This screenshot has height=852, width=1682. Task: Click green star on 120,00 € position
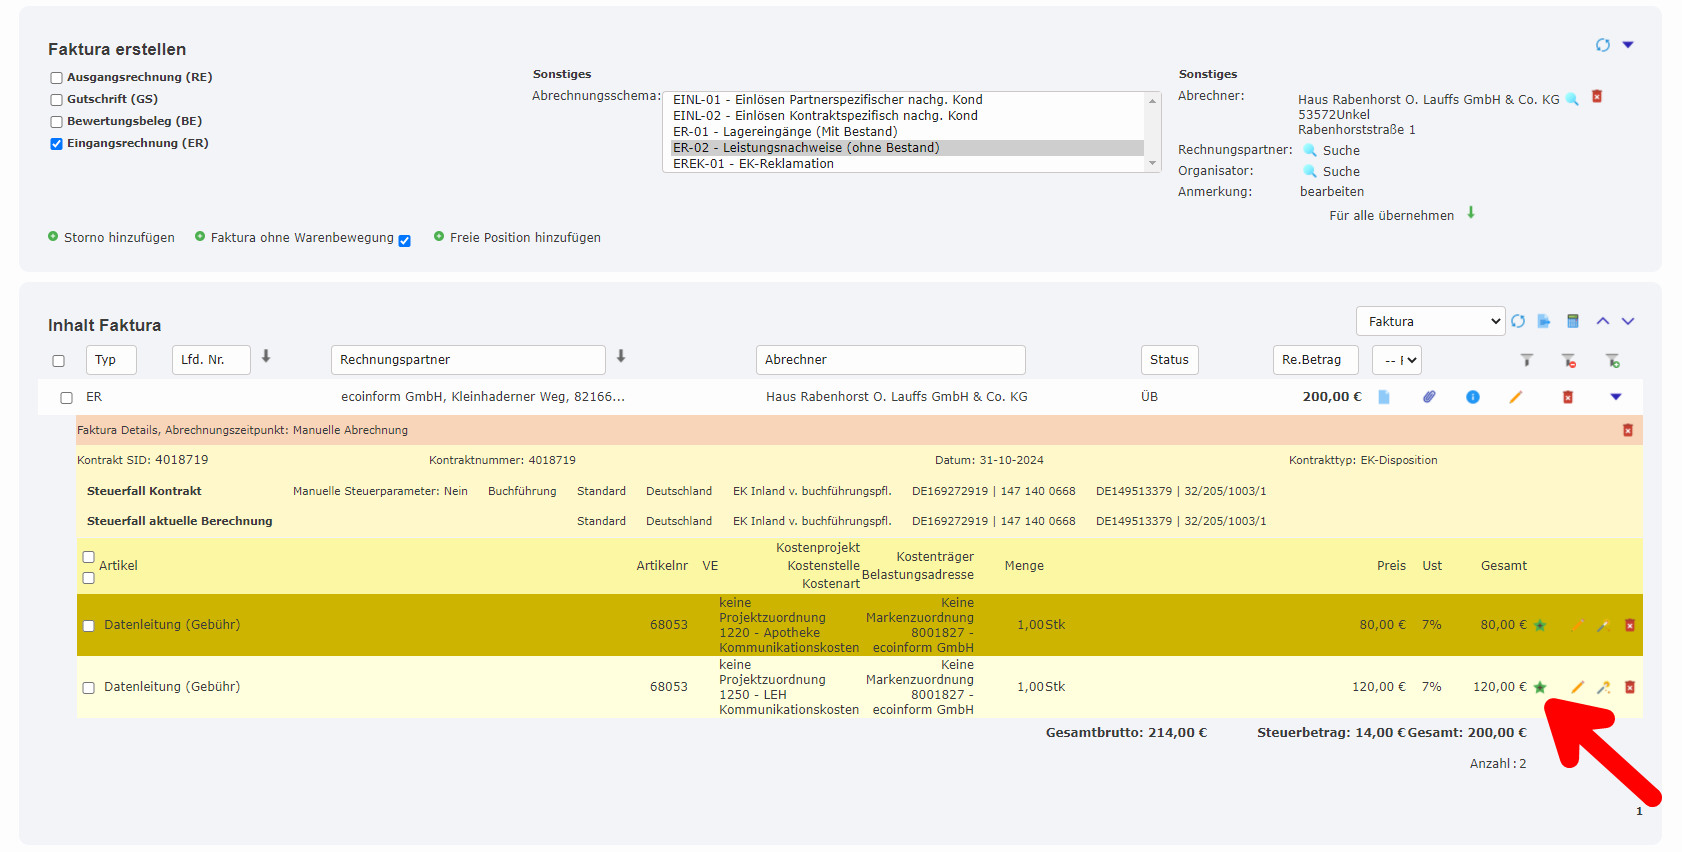1540,687
